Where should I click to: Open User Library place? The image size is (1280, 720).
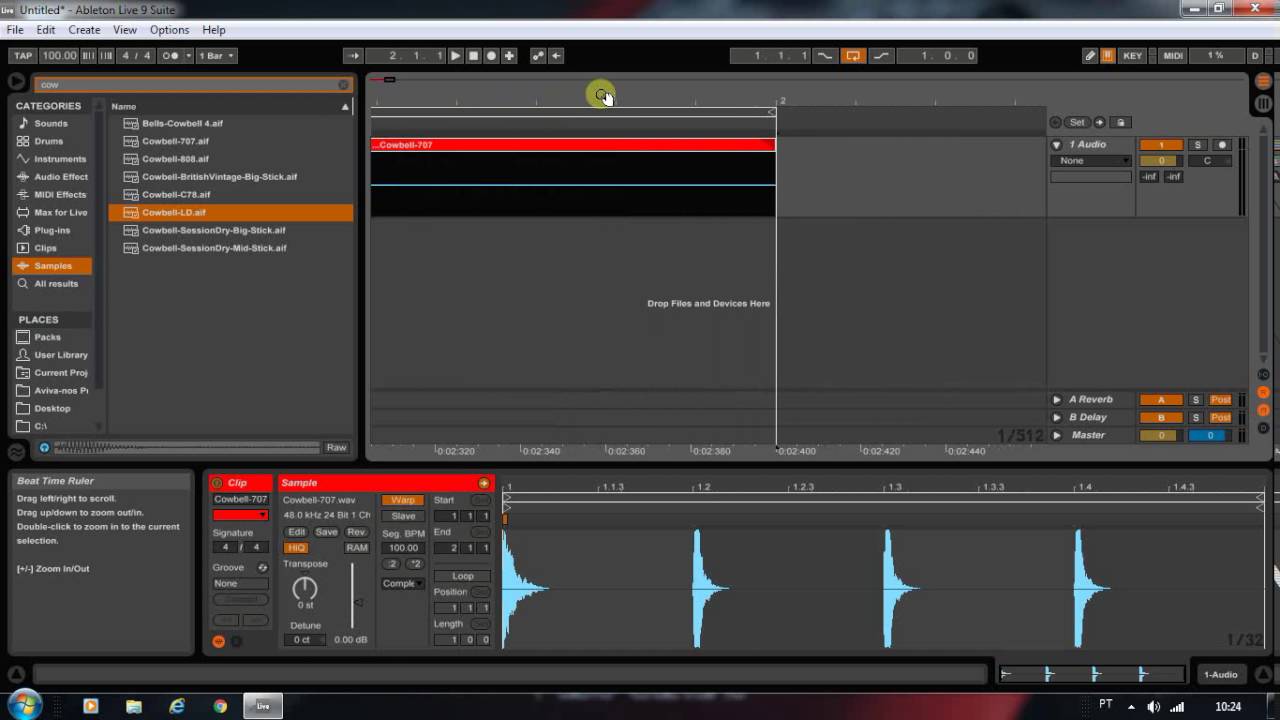pos(60,355)
